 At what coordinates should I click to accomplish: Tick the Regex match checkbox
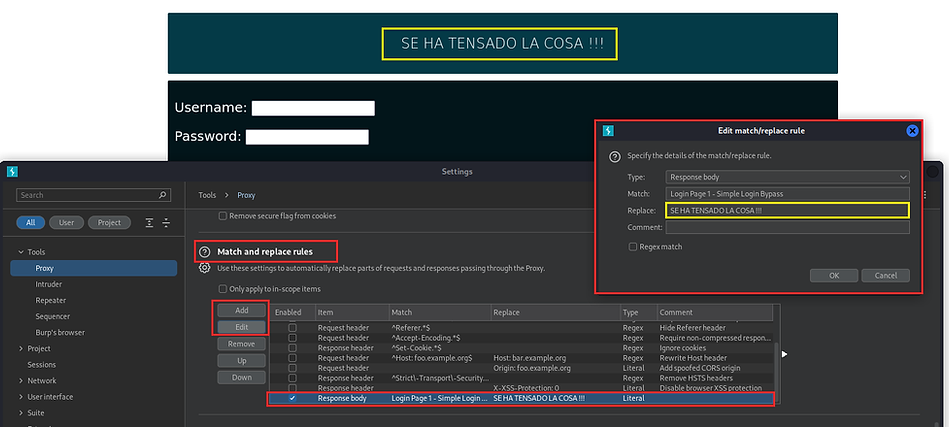tap(633, 247)
